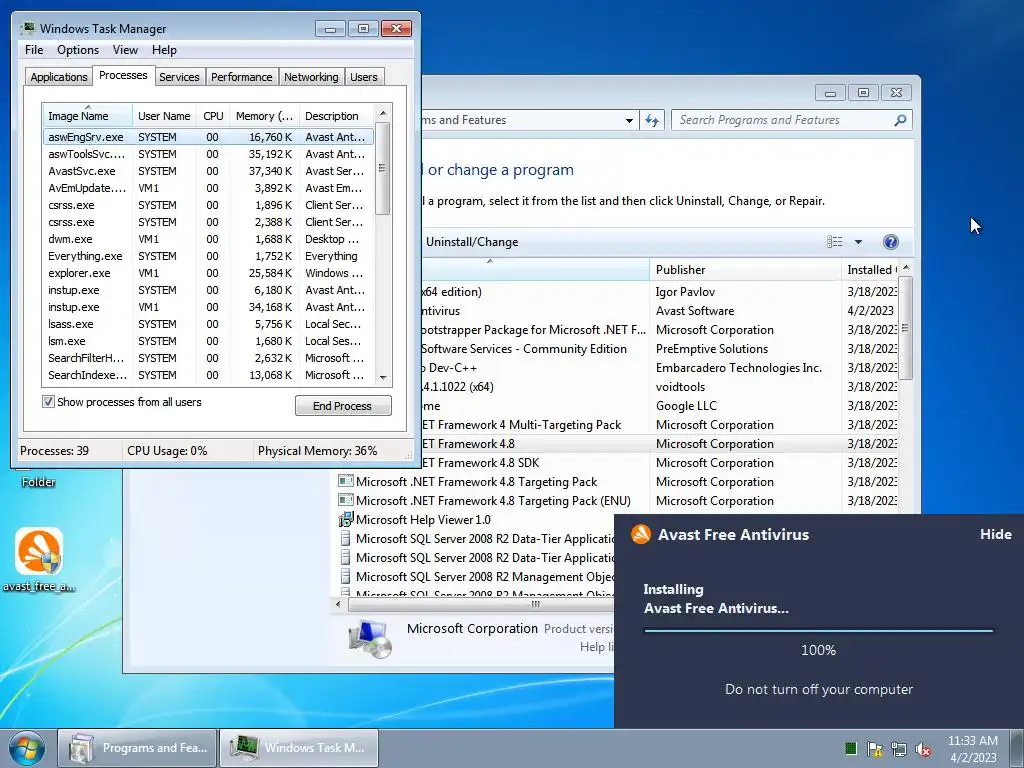Click the icon for .NET Framework 4.8 Targeting Pack (ENU)
This screenshot has height=768, width=1024.
point(345,500)
